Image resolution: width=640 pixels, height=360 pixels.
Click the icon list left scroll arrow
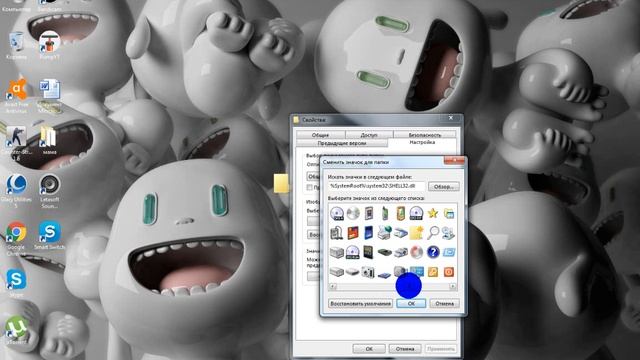332,287
